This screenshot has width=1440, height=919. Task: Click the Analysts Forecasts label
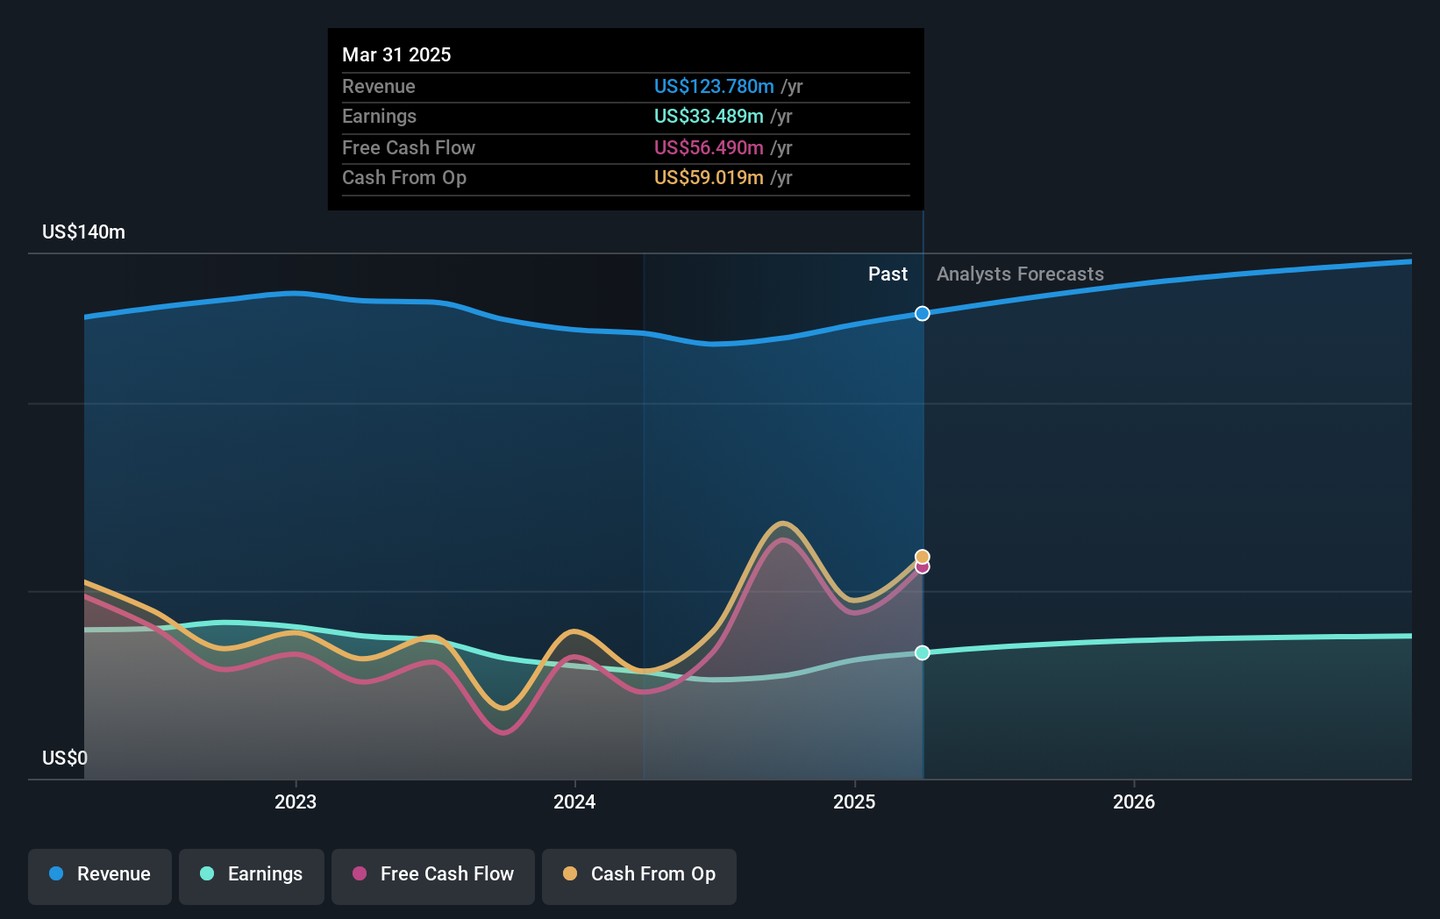[1020, 274]
